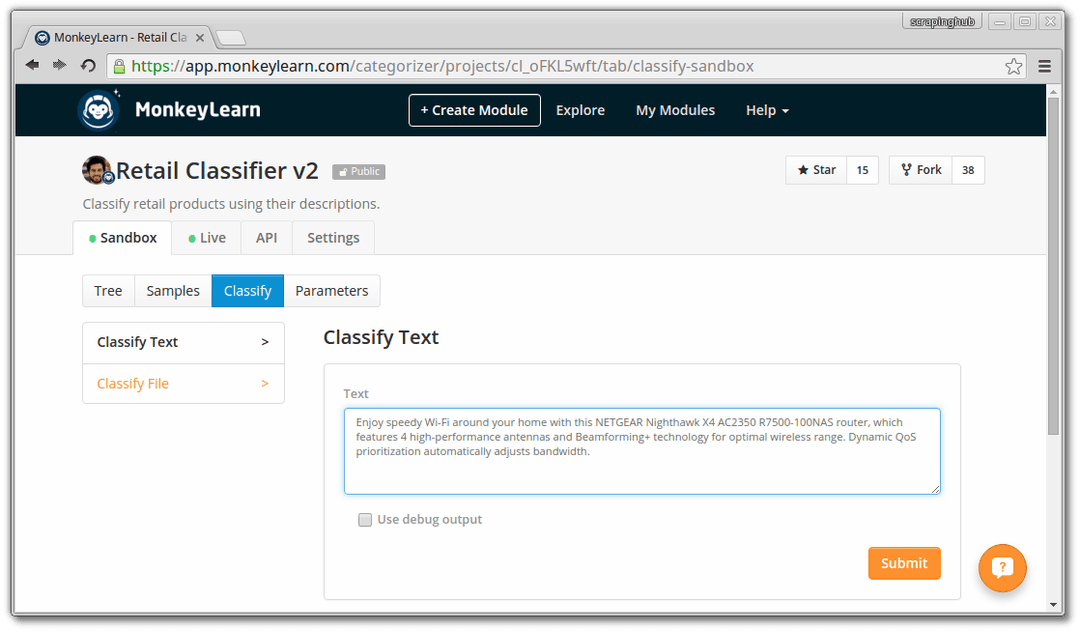Open the Settings tab
Screen dimensions: 1080x632
point(333,238)
